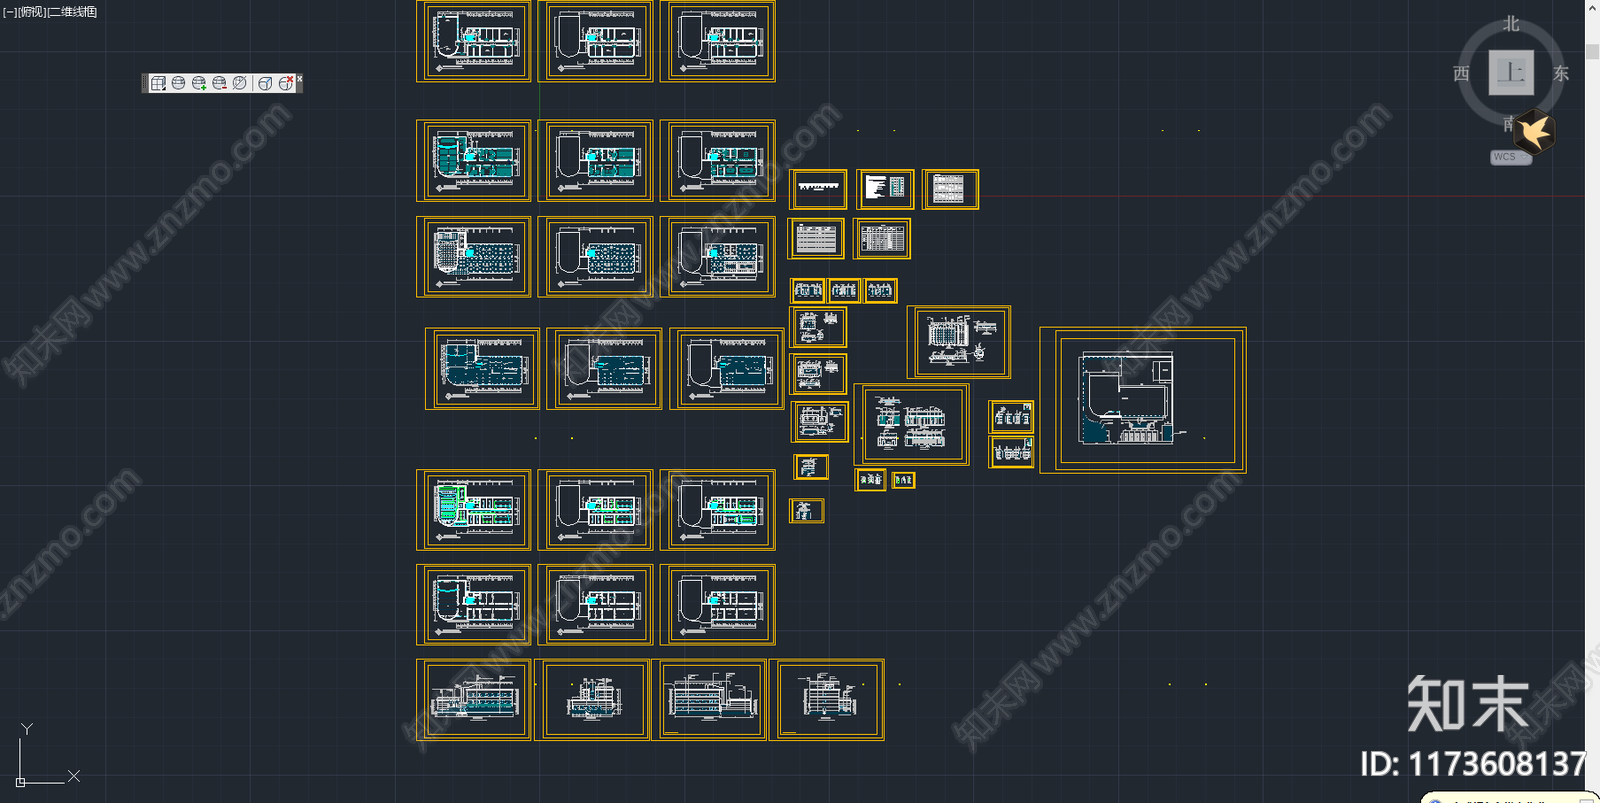The image size is (1600, 803).
Task: Click 北 on the ViewCube compass
Action: click(1511, 23)
